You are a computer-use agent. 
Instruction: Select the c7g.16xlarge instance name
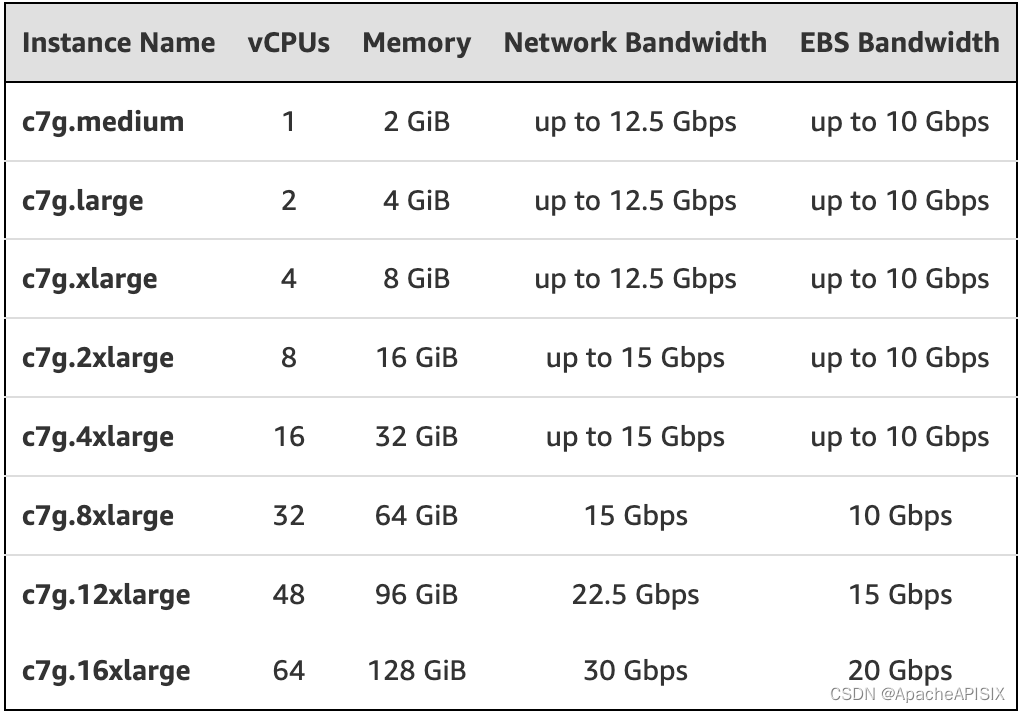pos(106,670)
